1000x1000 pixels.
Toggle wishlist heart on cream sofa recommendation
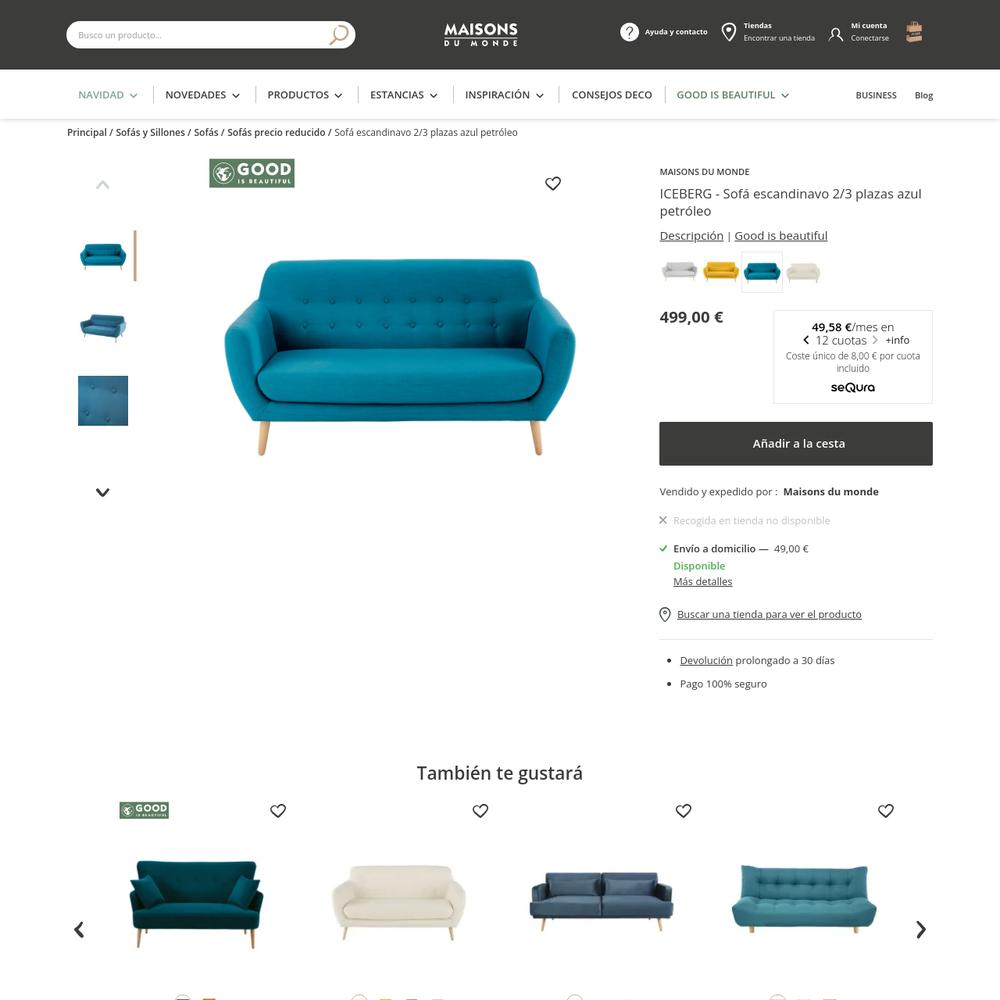pyautogui.click(x=480, y=811)
